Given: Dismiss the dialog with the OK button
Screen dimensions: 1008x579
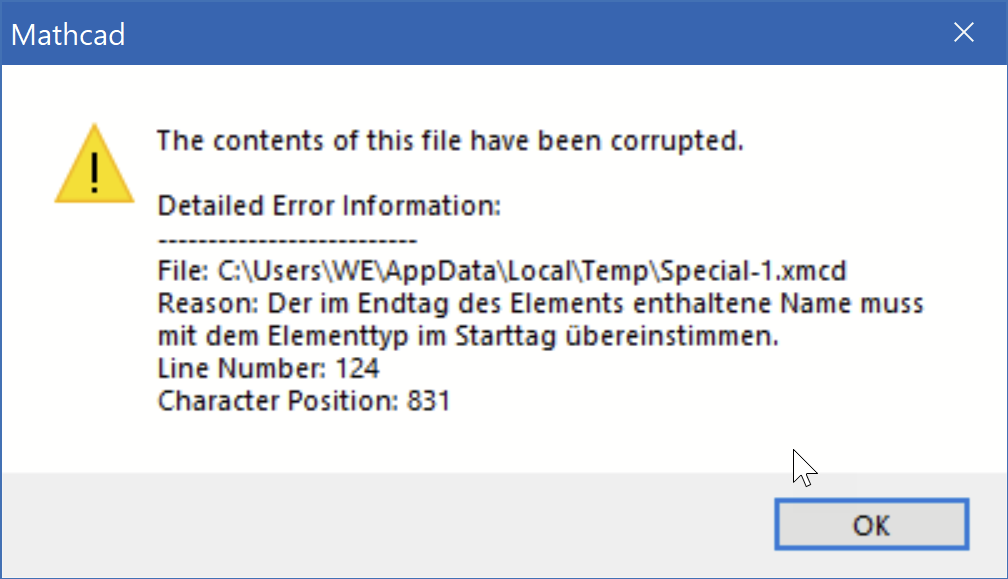Looking at the screenshot, I should point(870,524).
